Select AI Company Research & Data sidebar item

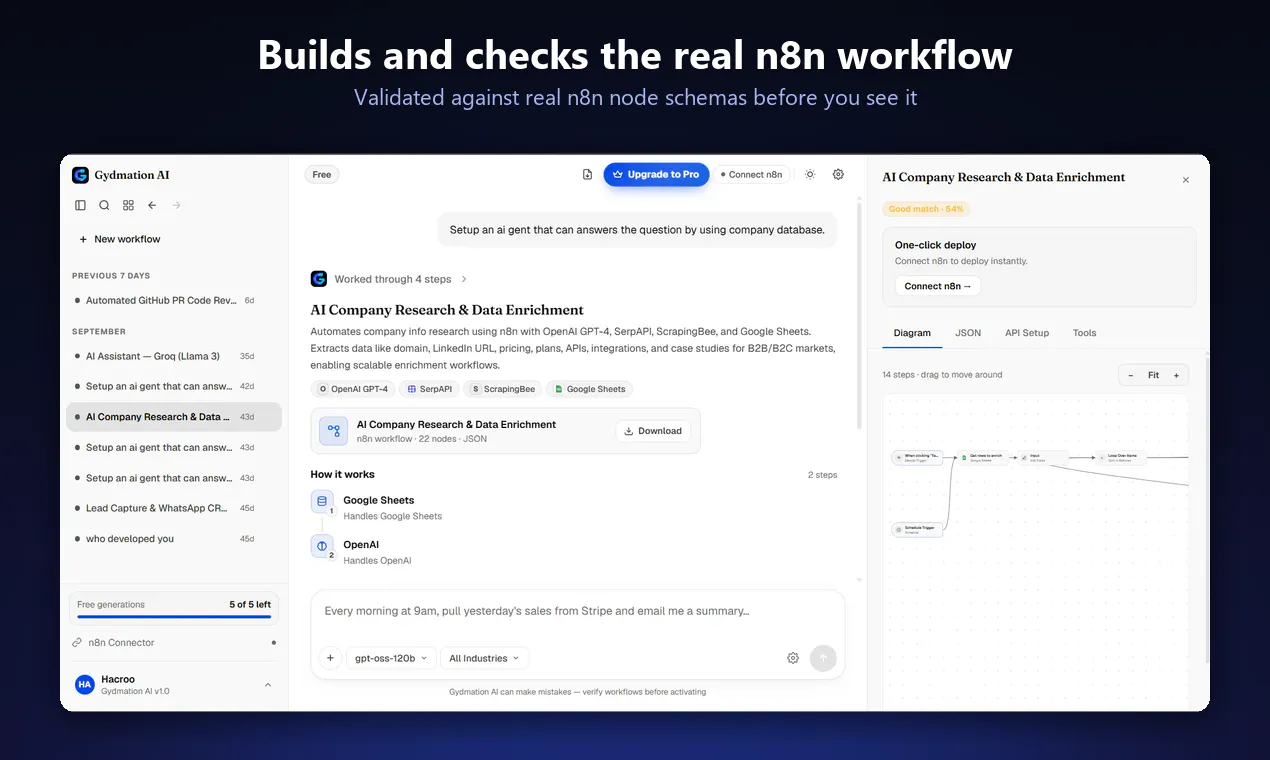(x=174, y=417)
